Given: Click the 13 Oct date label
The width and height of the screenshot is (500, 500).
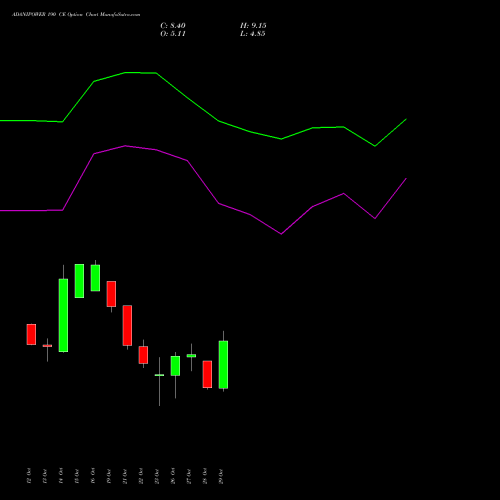Looking at the screenshot, I should click(45, 476).
